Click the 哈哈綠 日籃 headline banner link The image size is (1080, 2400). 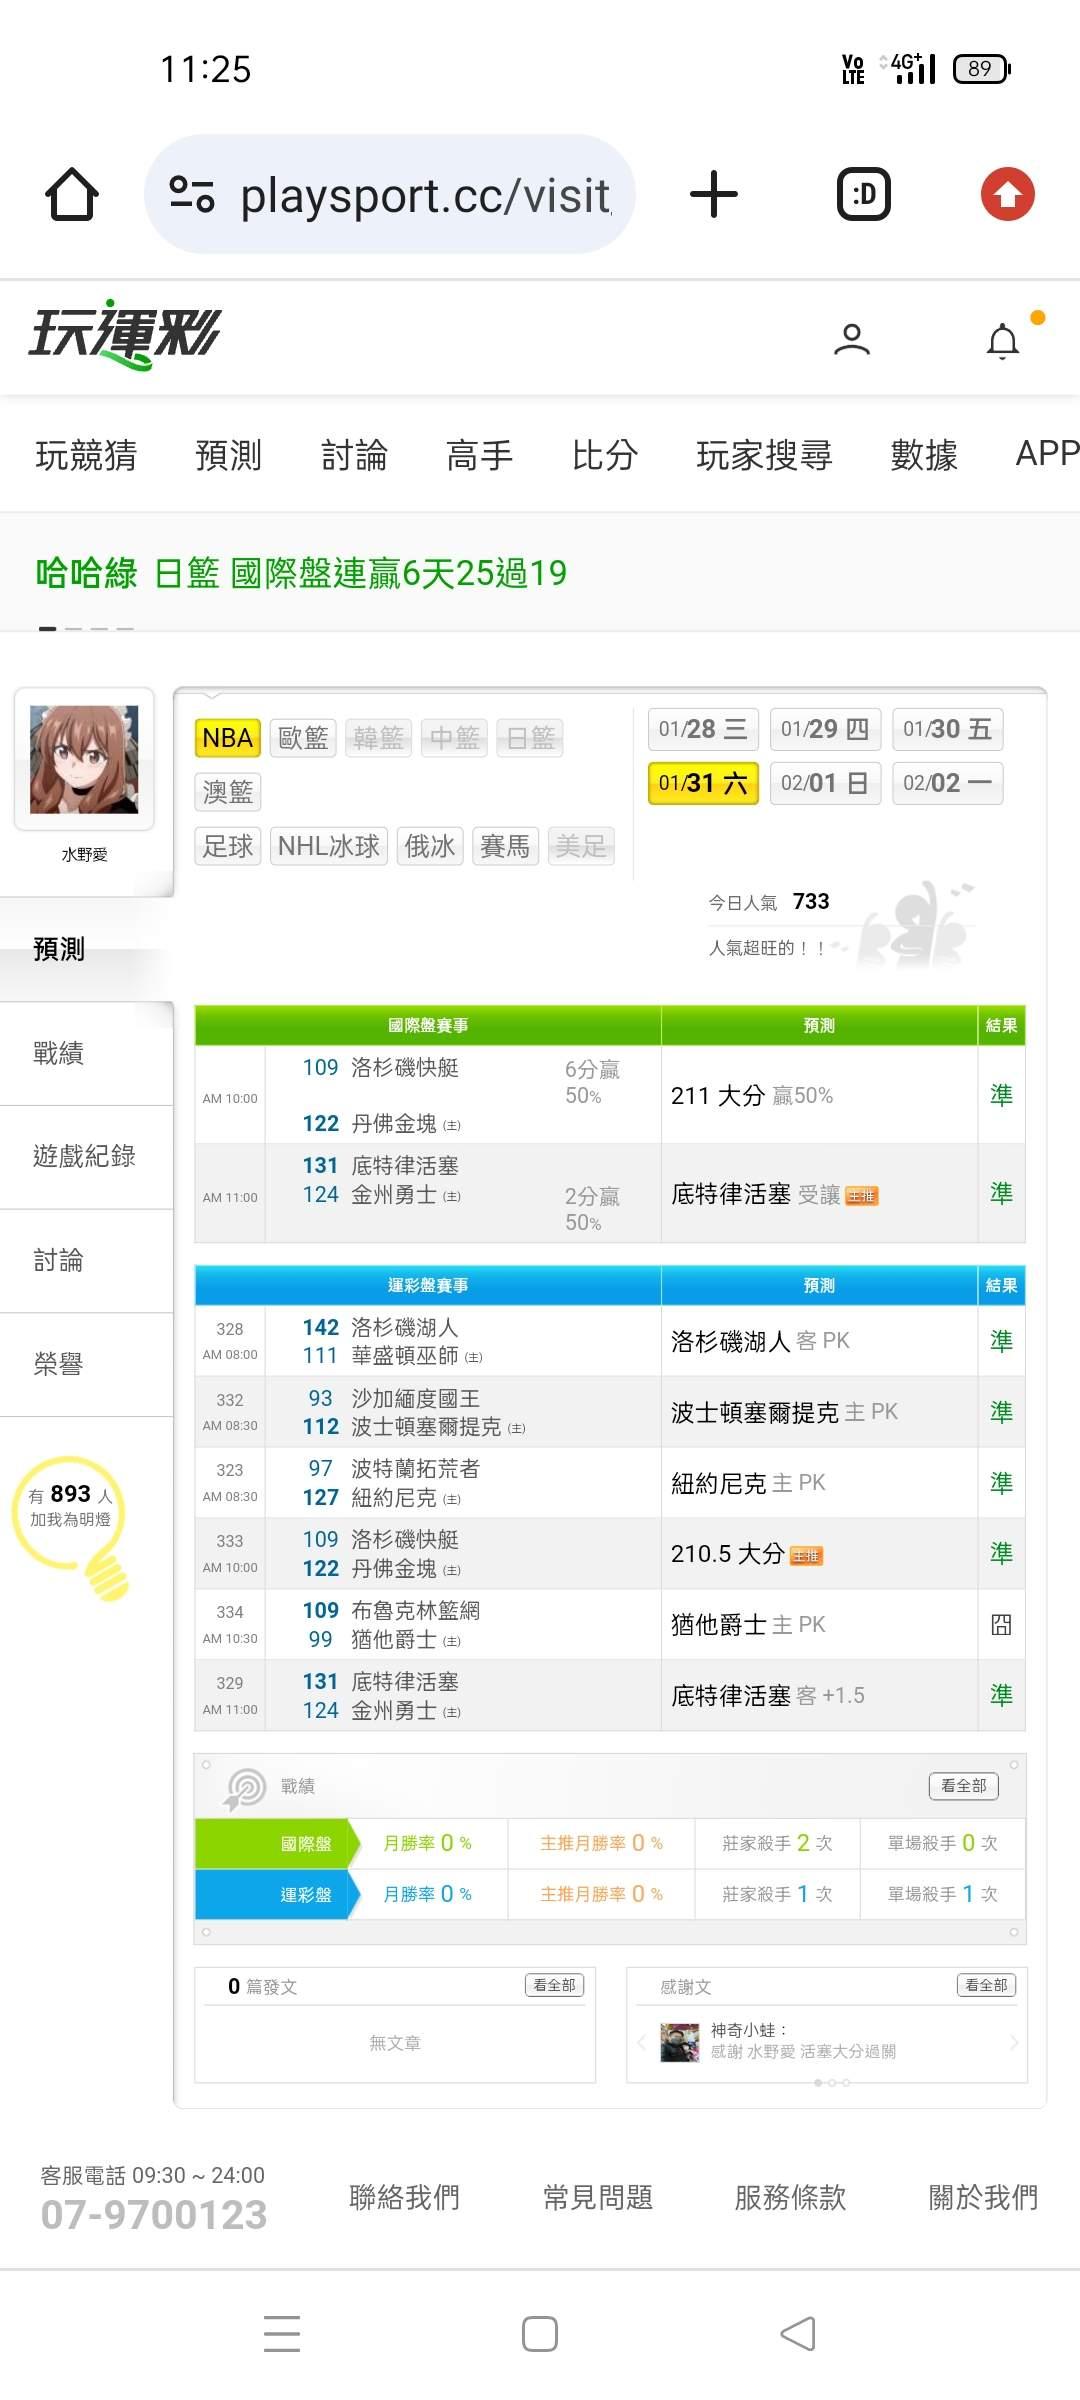(301, 573)
